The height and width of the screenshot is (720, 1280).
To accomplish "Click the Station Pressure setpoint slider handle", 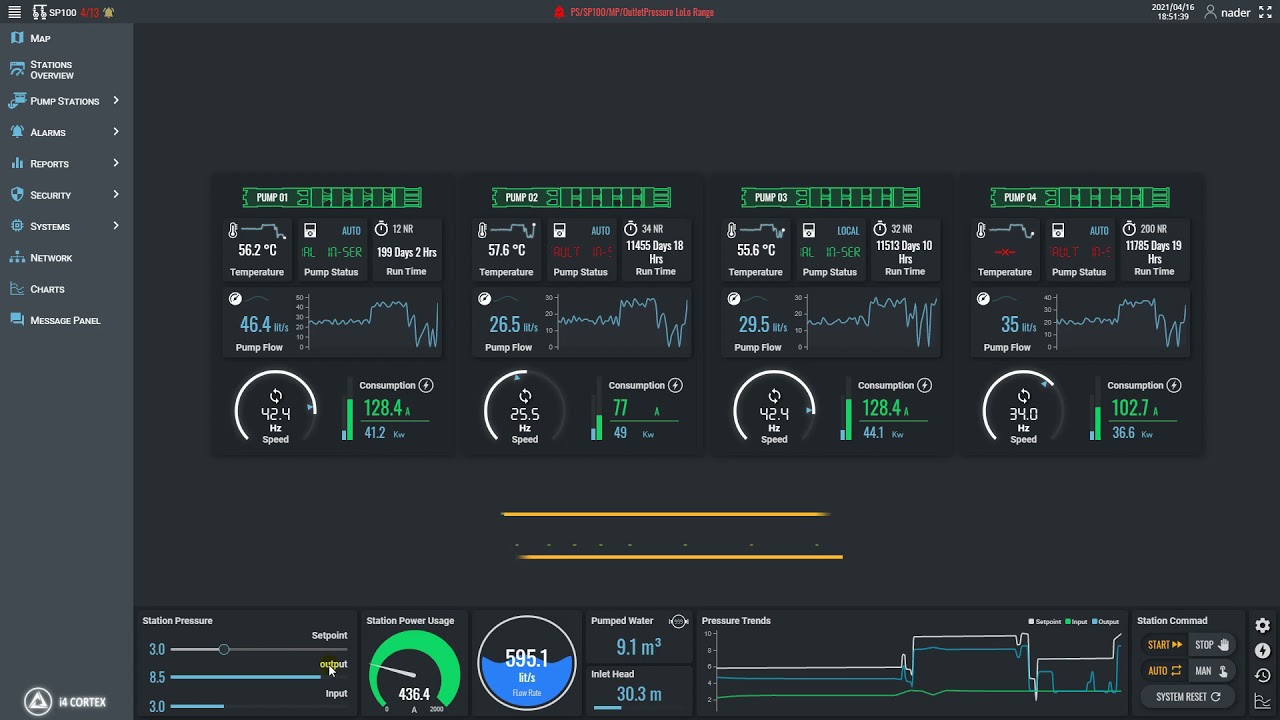I will tap(224, 650).
